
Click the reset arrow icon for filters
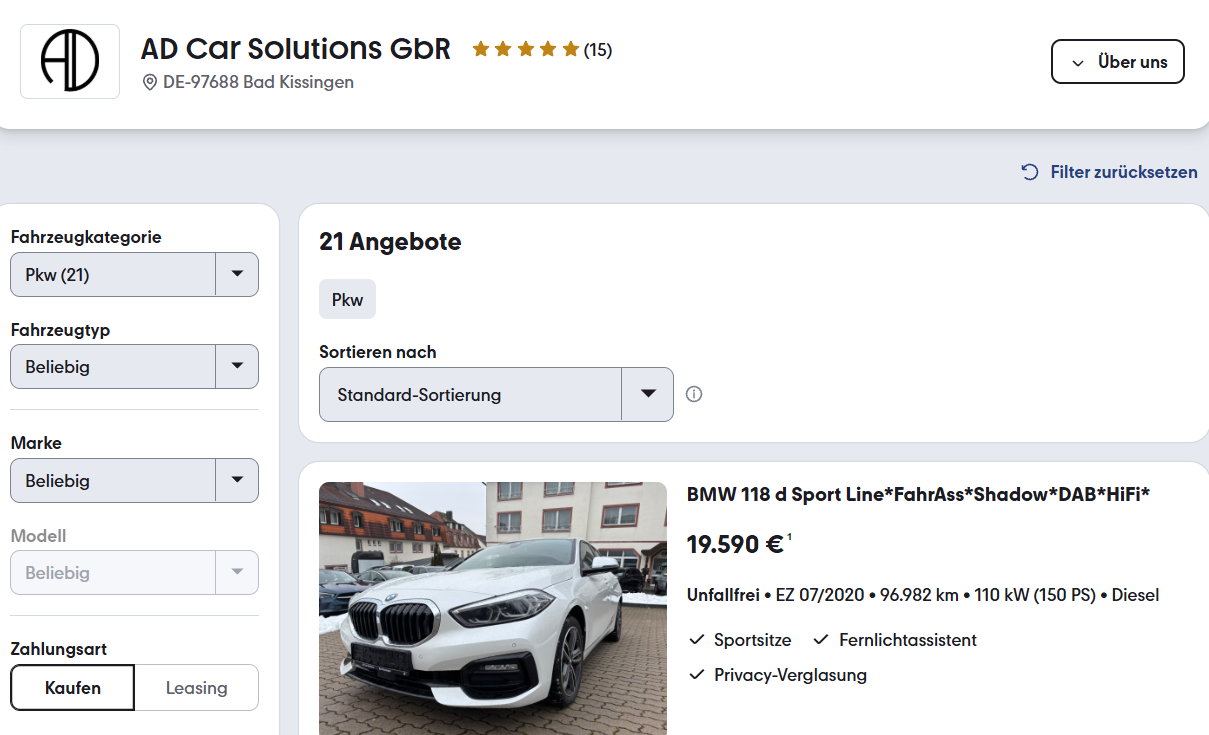click(1030, 172)
